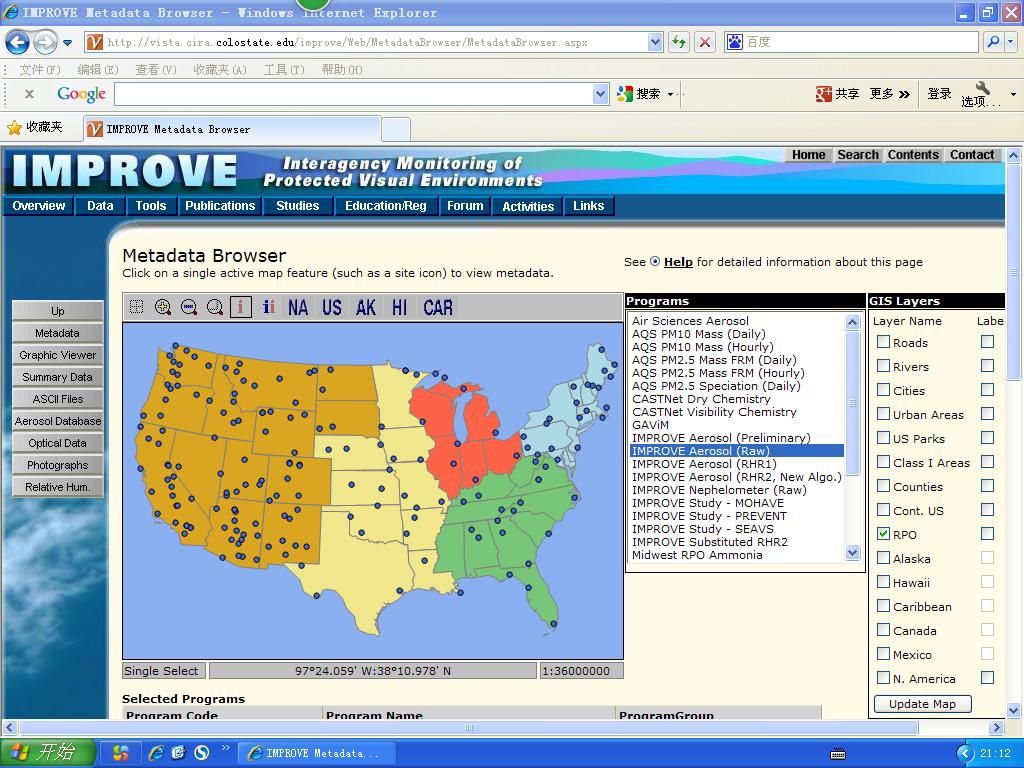Click the browser refresh icon
The image size is (1024, 768).
click(x=679, y=42)
